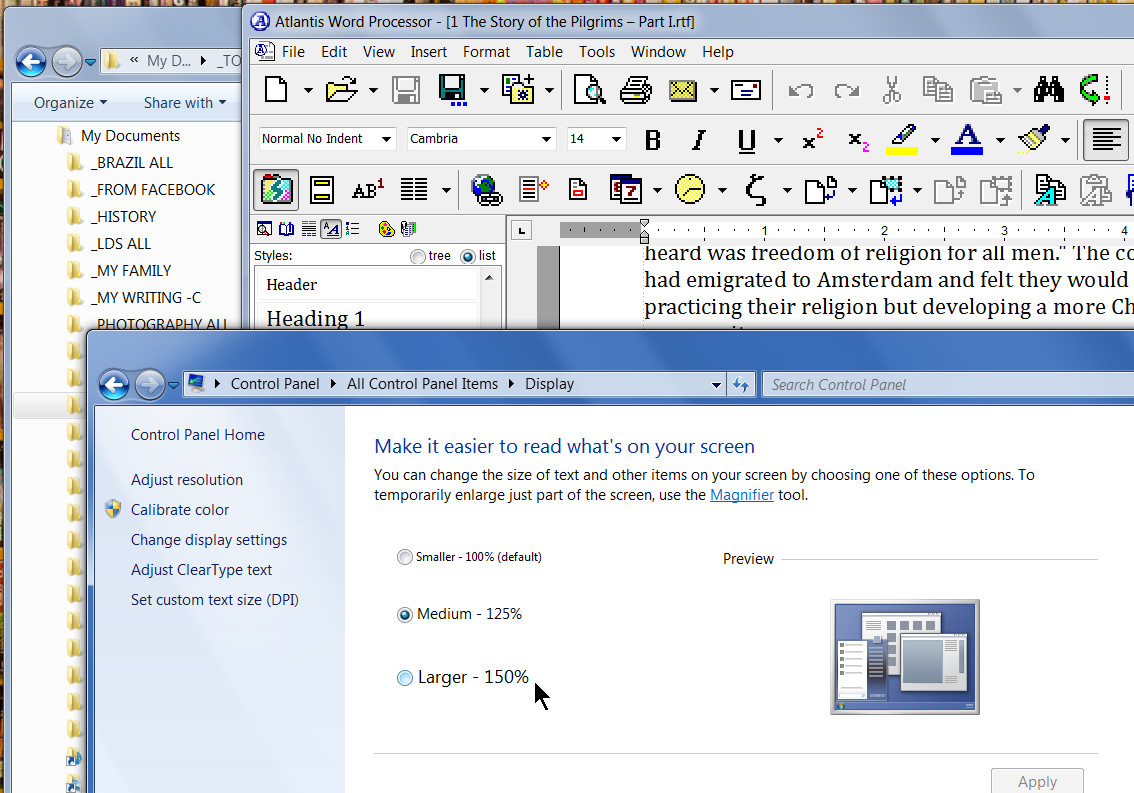The height and width of the screenshot is (793, 1134).
Task: Toggle Italic formatting button
Action: tap(699, 140)
